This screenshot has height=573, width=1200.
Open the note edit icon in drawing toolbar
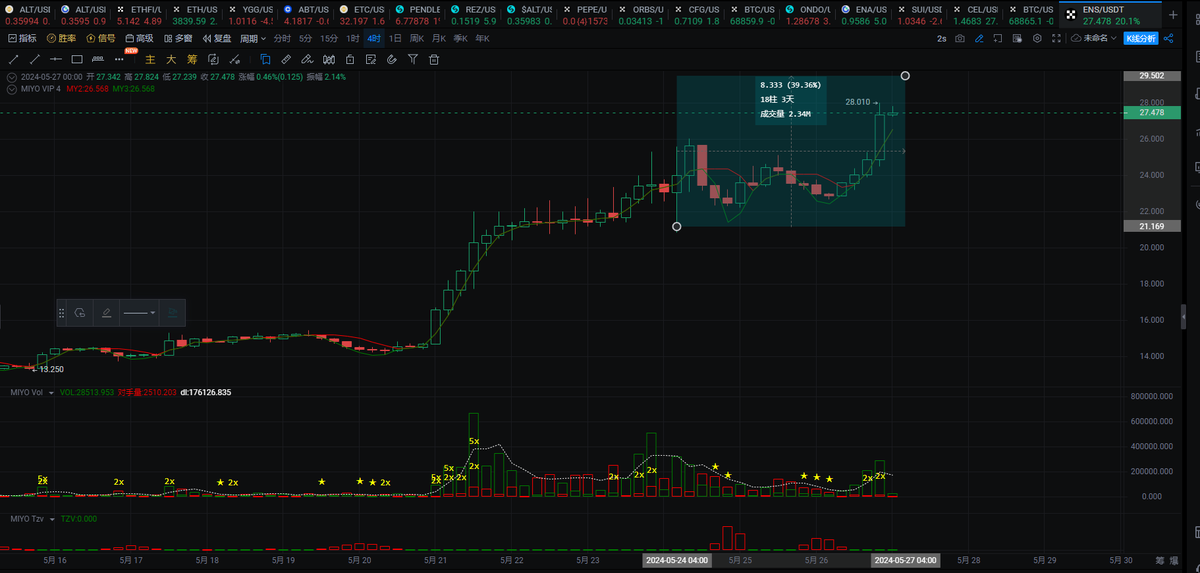click(371, 59)
